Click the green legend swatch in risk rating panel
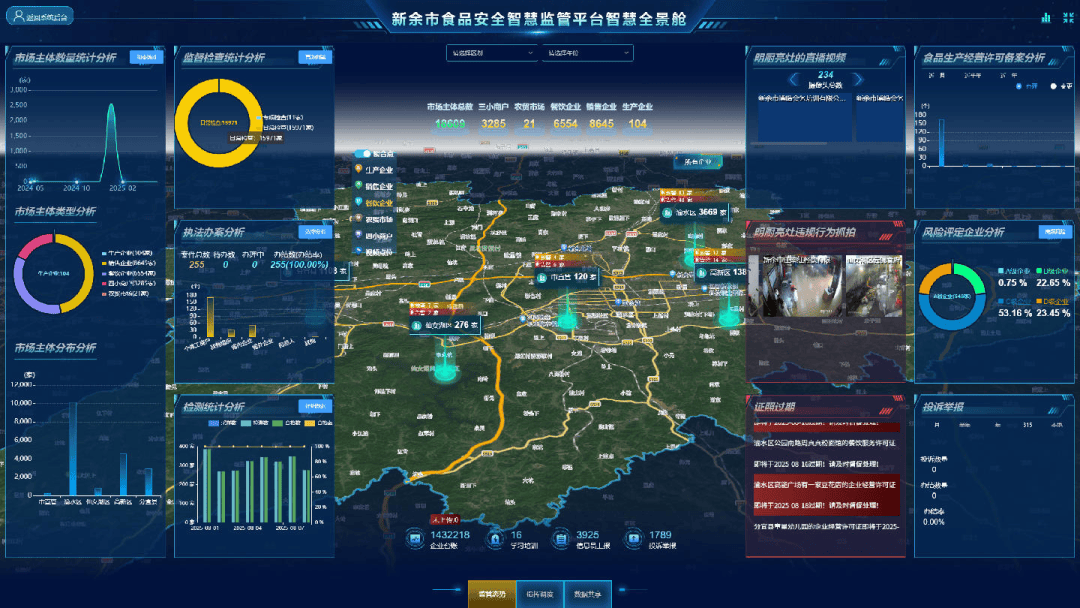Screen dimensions: 1080x608 (1040, 271)
